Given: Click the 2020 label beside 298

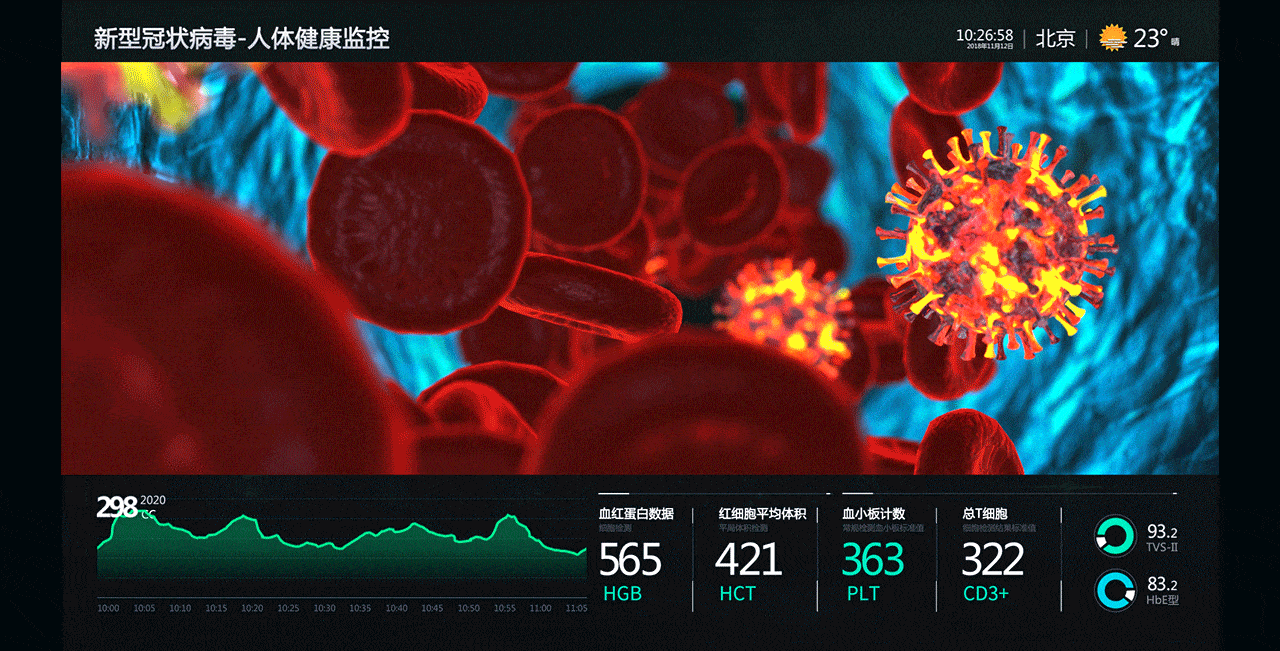Looking at the screenshot, I should [153, 500].
